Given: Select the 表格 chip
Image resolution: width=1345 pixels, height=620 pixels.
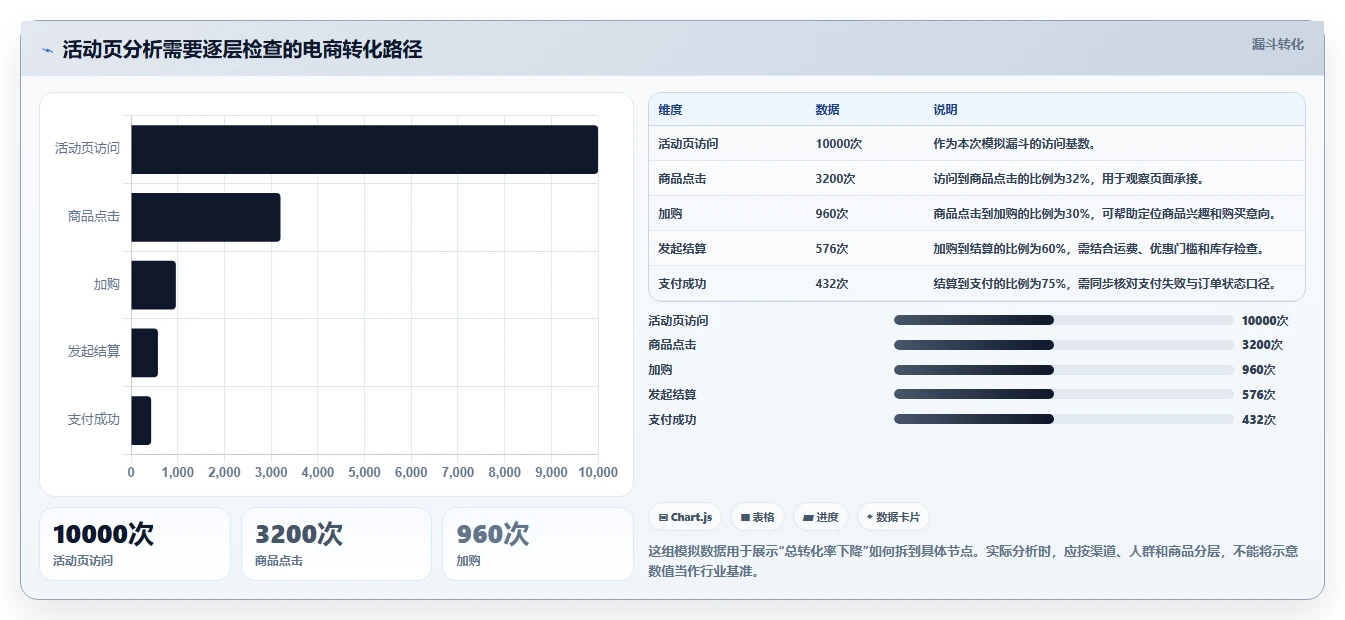Looking at the screenshot, I should [x=757, y=517].
